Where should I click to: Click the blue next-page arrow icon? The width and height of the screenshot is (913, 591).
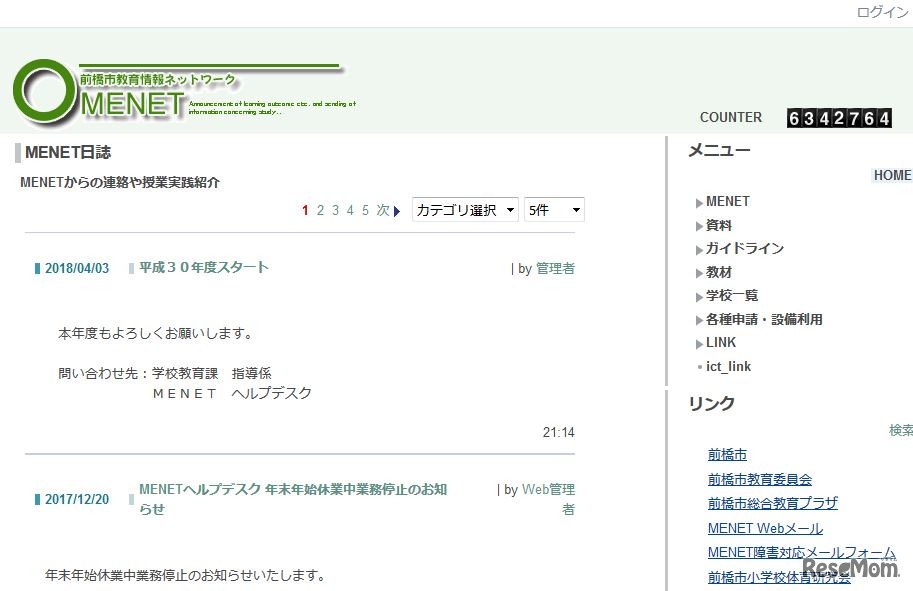pyautogui.click(x=397, y=211)
